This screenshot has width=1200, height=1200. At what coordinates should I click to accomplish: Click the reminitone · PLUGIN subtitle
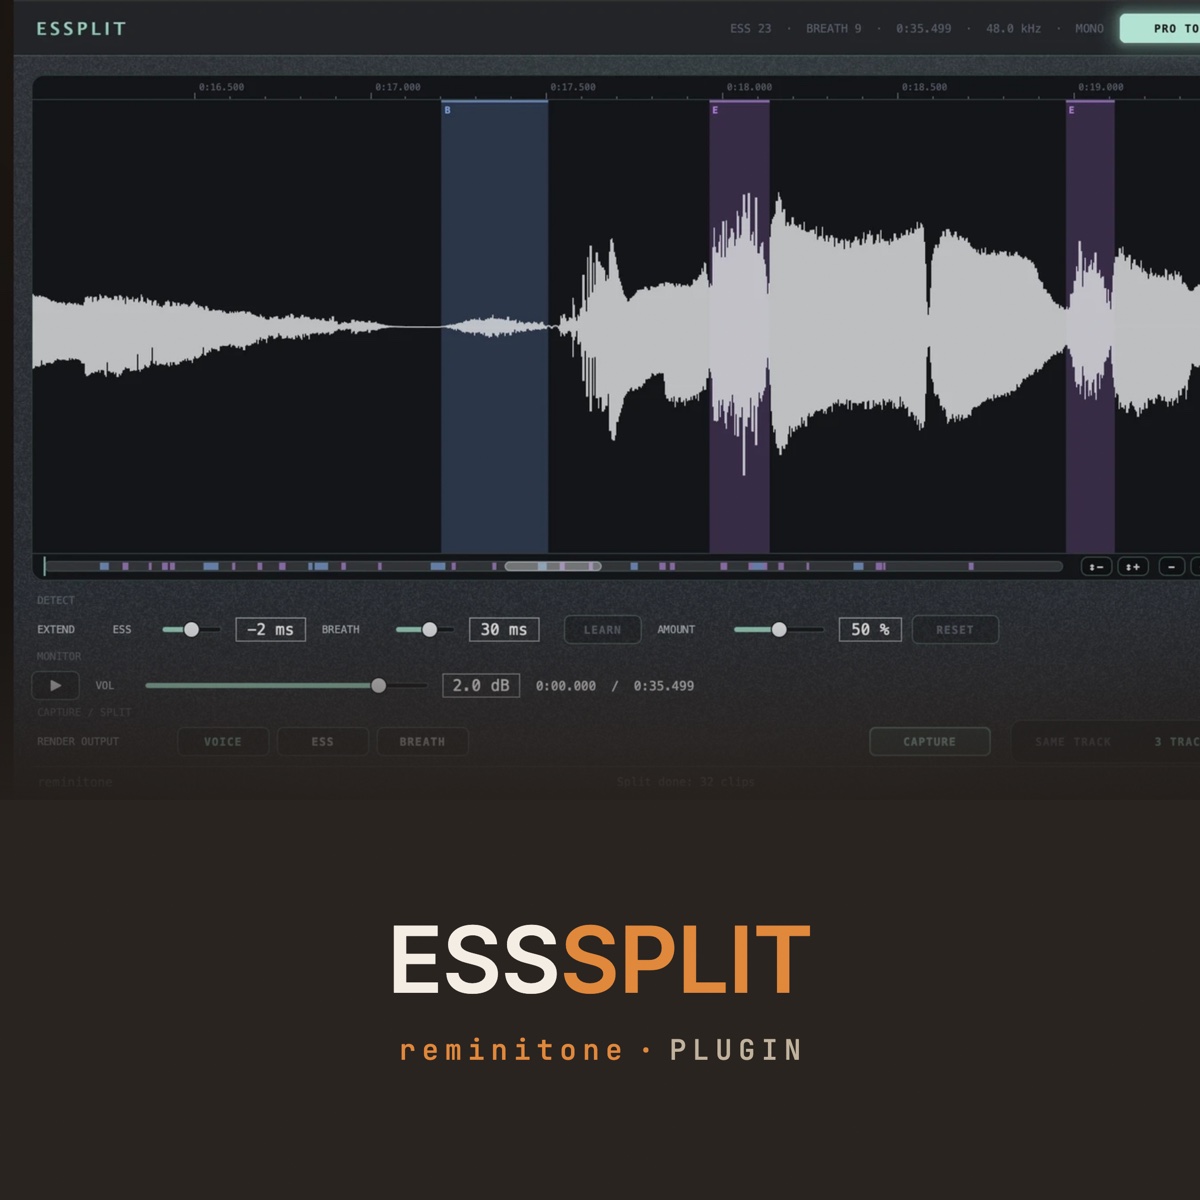click(x=601, y=1050)
